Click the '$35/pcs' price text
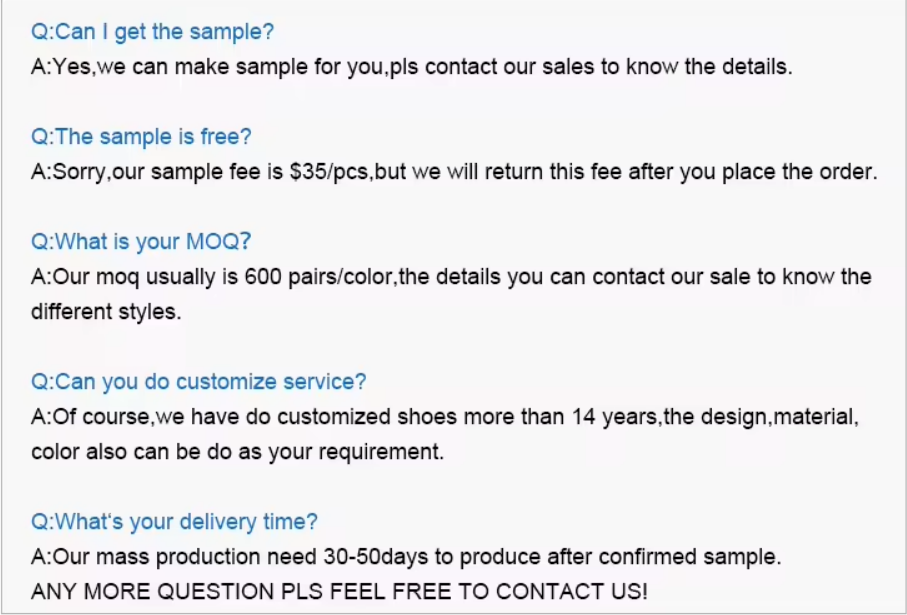Viewport: 907px width, 615px height. pos(329,172)
